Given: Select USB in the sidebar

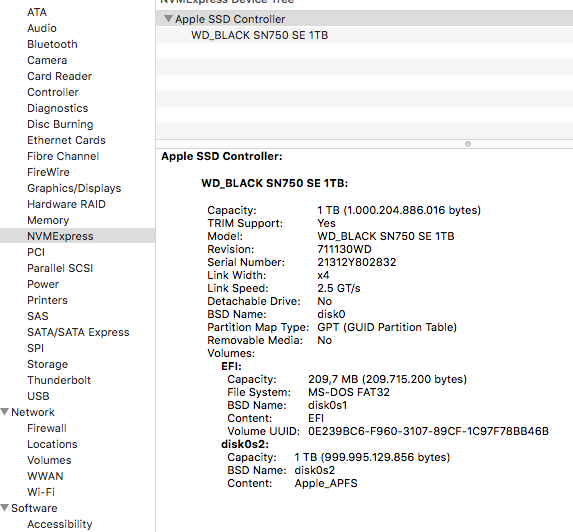Looking at the screenshot, I should click(38, 396).
